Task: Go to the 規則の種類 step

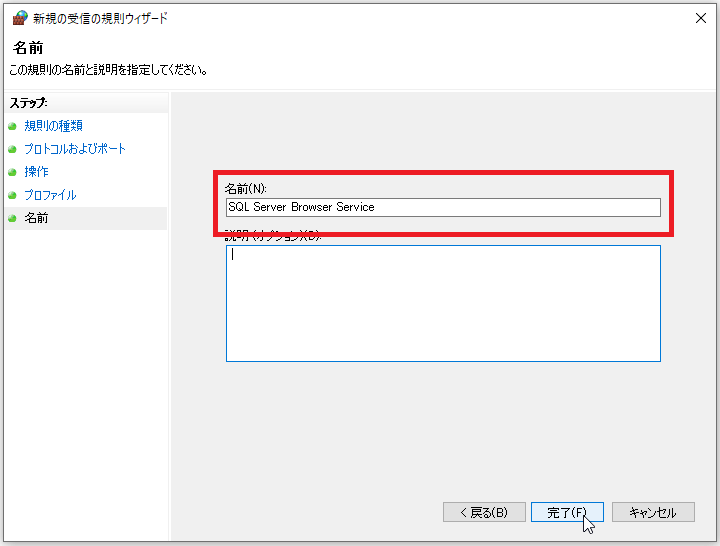Action: [53, 126]
